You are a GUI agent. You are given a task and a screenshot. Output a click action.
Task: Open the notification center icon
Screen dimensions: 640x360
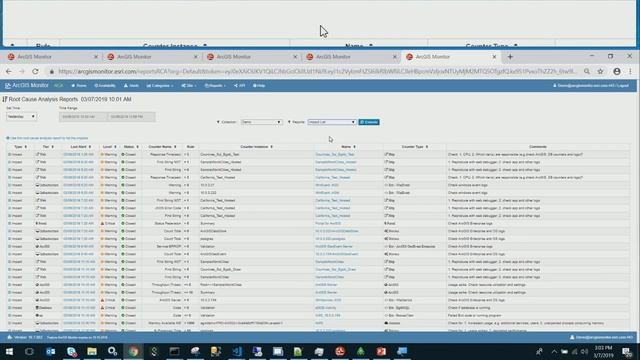(627, 351)
